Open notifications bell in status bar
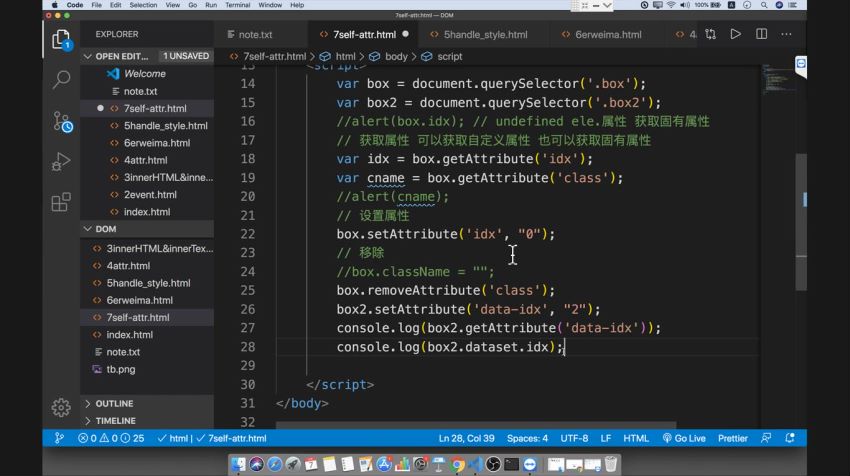850x476 pixels. tap(790, 438)
